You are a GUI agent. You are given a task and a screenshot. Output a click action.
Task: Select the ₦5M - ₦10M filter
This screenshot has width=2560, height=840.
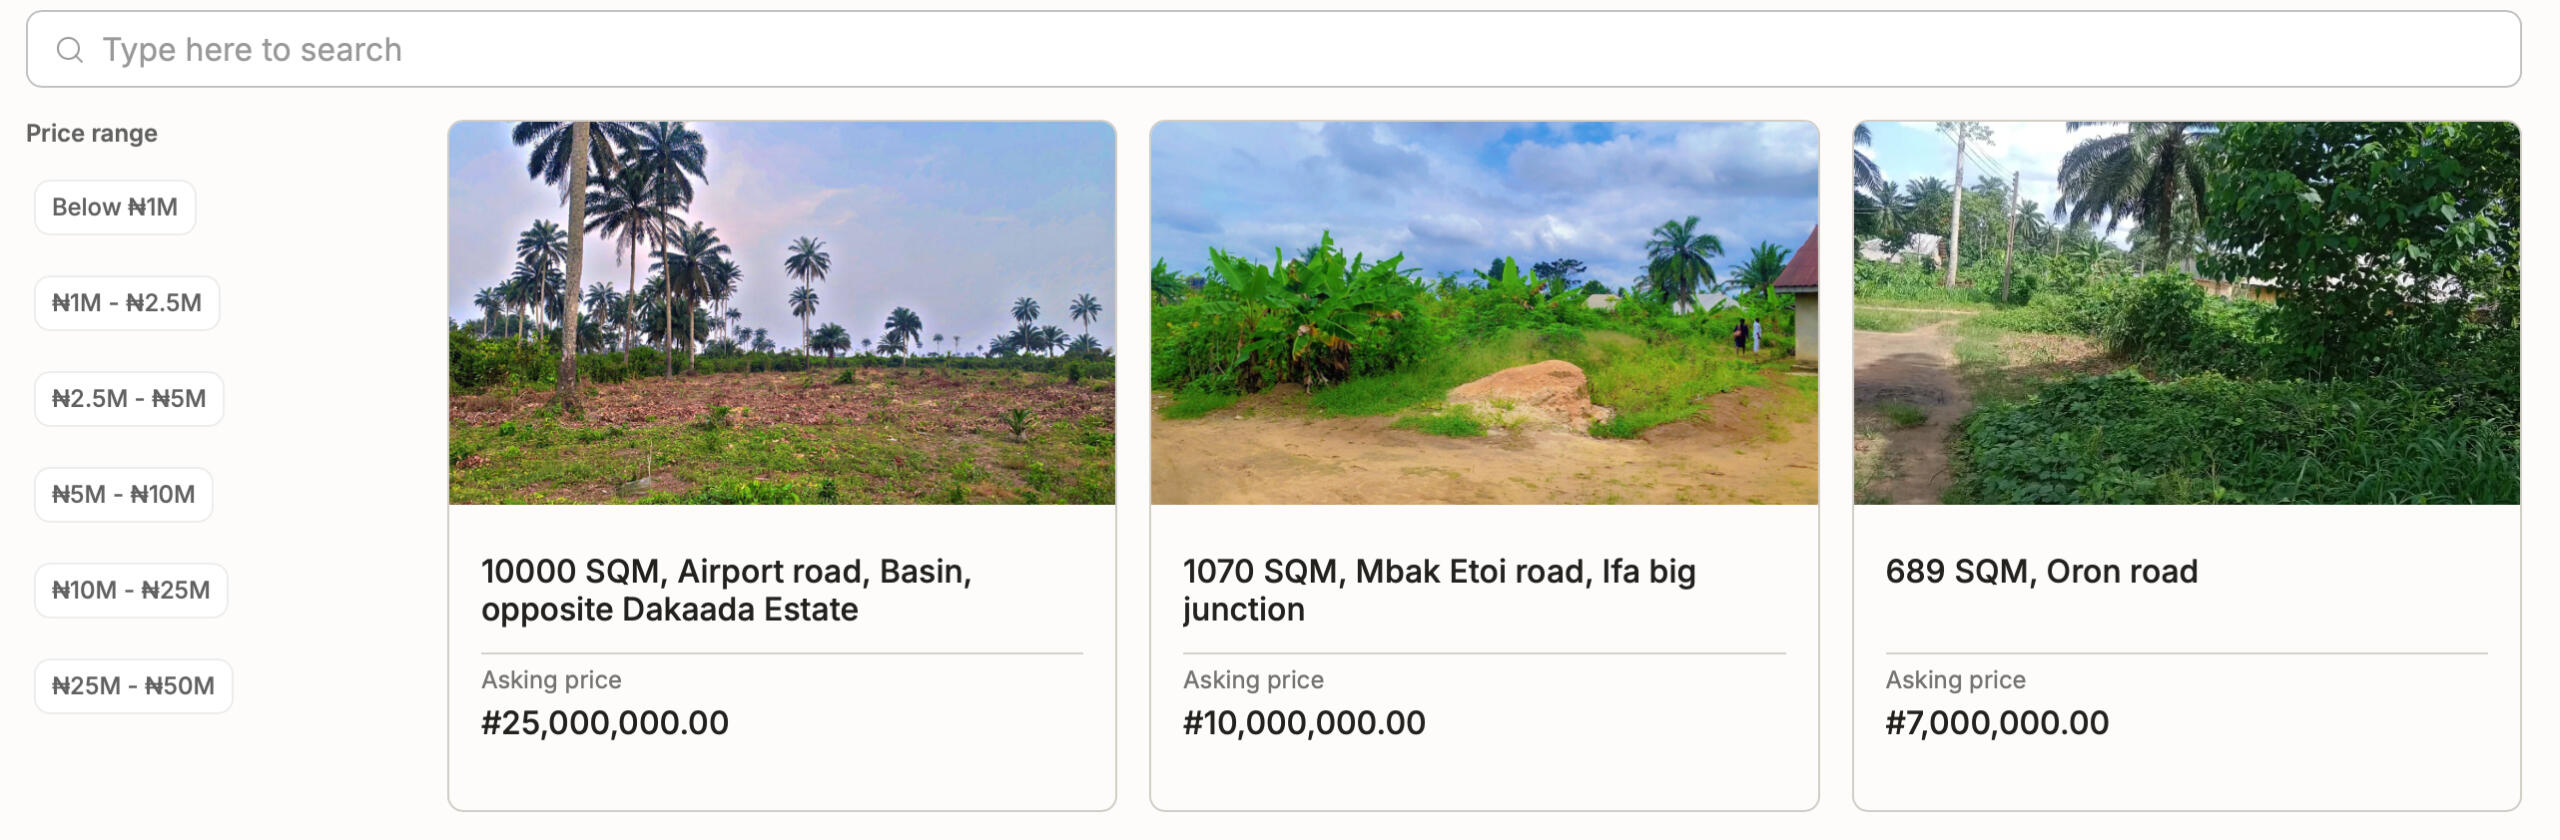tap(124, 493)
